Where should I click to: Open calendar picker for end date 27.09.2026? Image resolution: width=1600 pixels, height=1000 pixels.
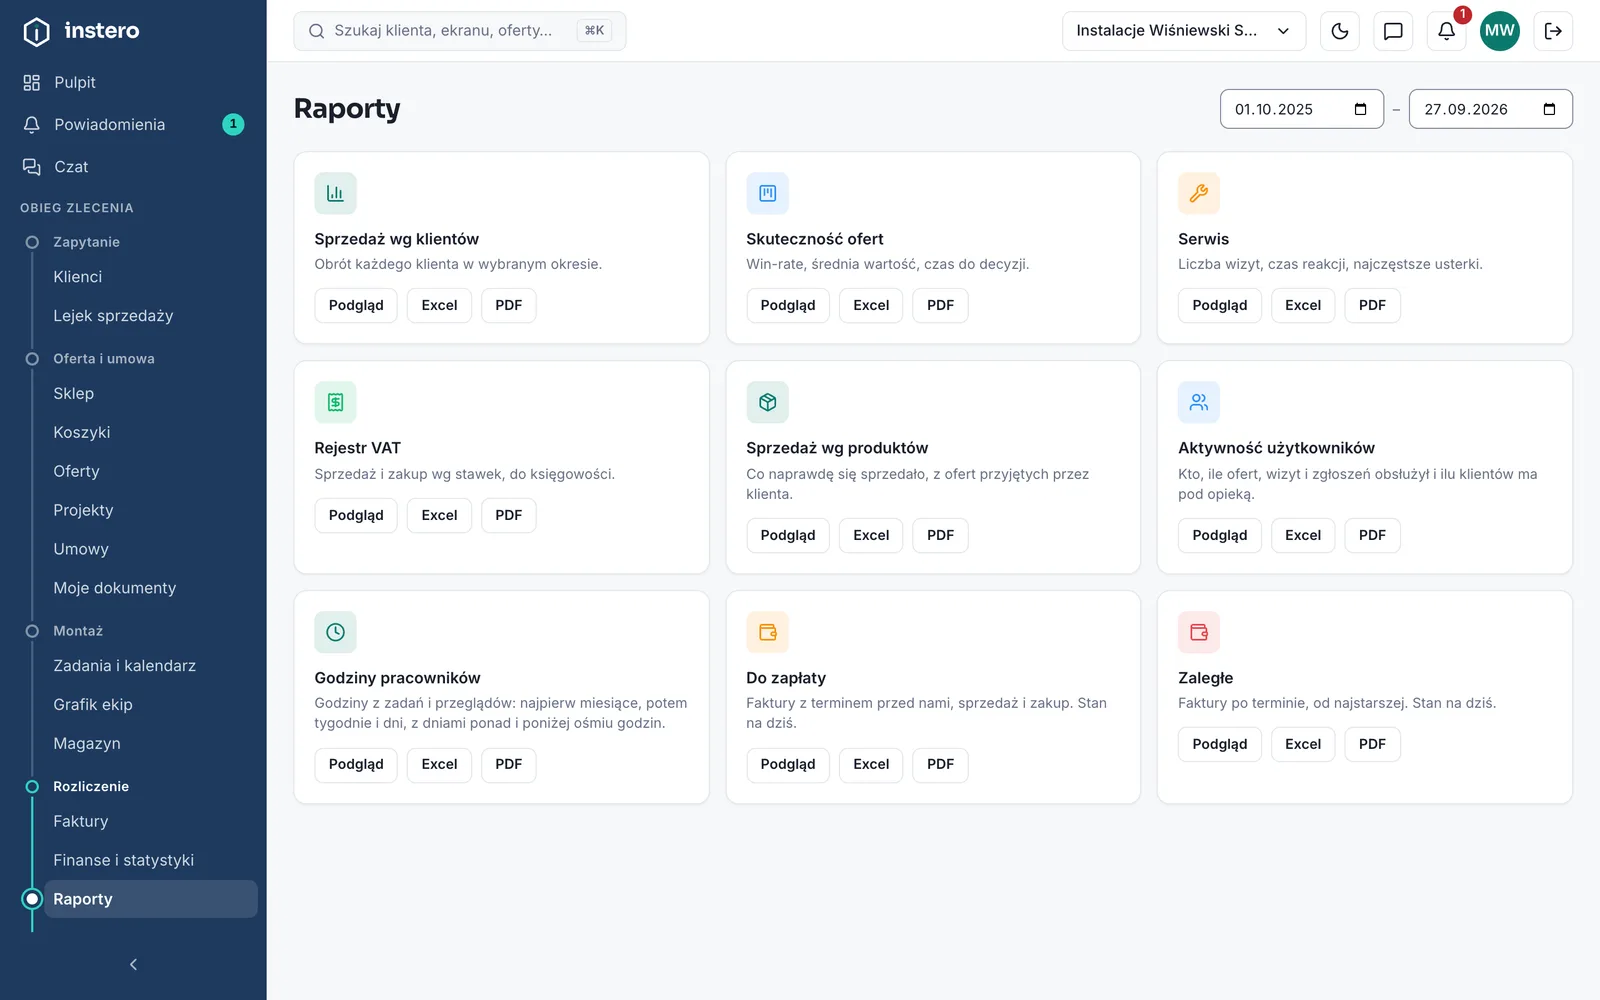[1549, 109]
